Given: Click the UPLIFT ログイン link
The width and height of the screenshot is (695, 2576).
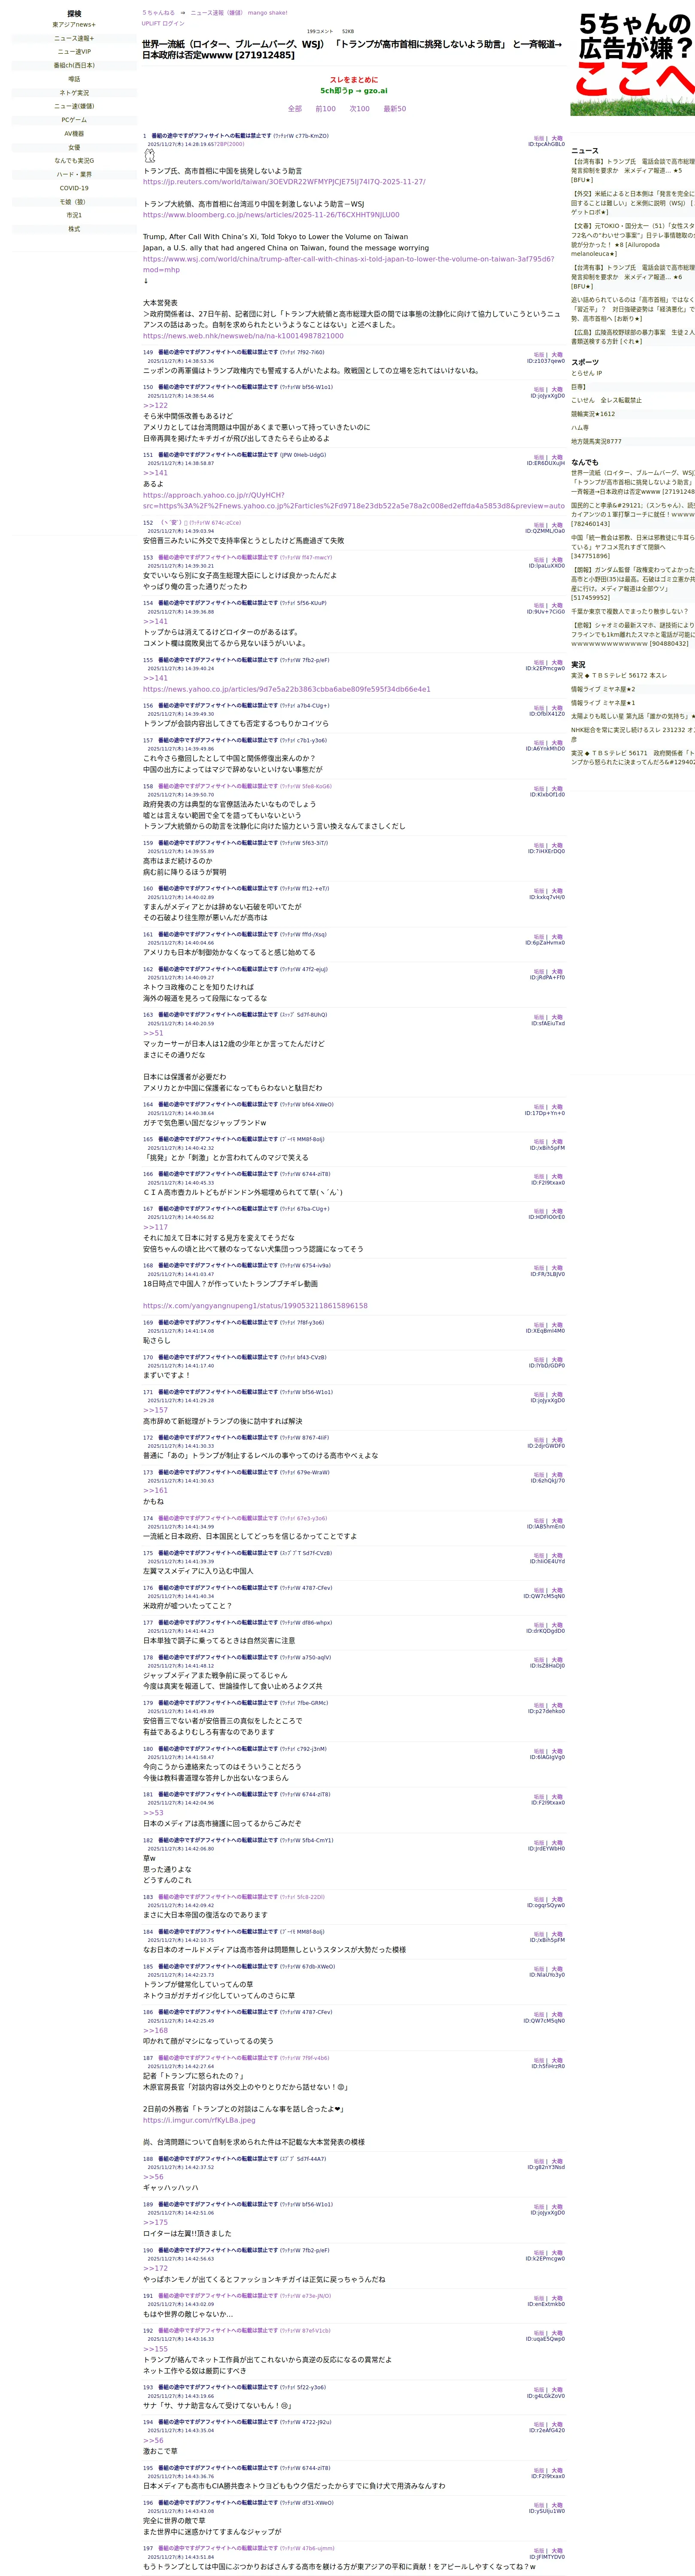Looking at the screenshot, I should [163, 23].
